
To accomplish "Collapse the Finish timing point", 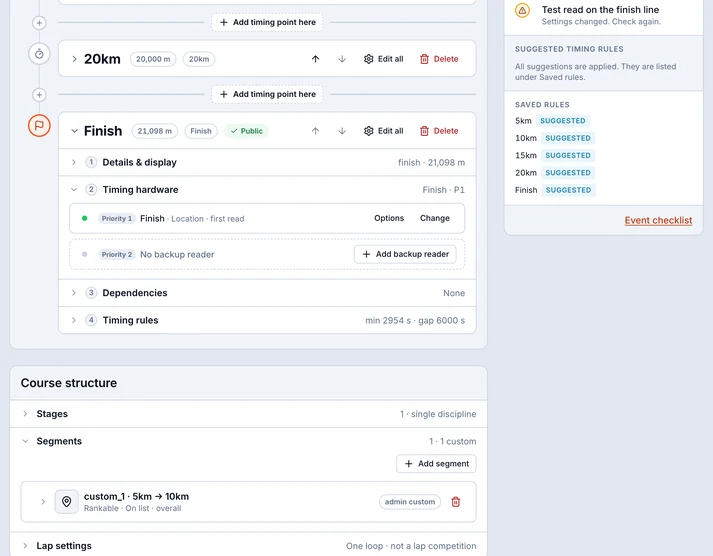I will click(x=74, y=131).
